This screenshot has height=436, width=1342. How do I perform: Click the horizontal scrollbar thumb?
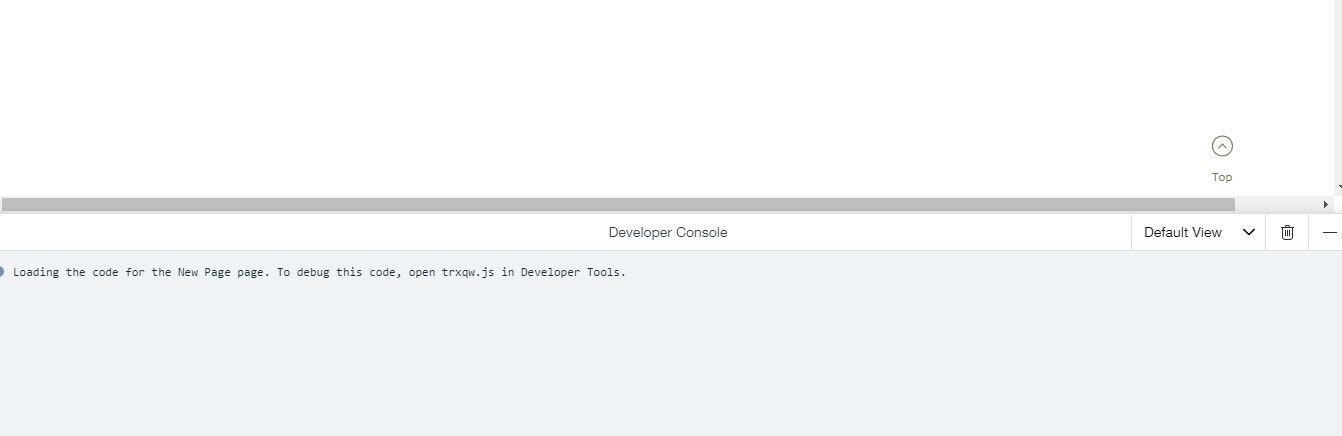(618, 204)
